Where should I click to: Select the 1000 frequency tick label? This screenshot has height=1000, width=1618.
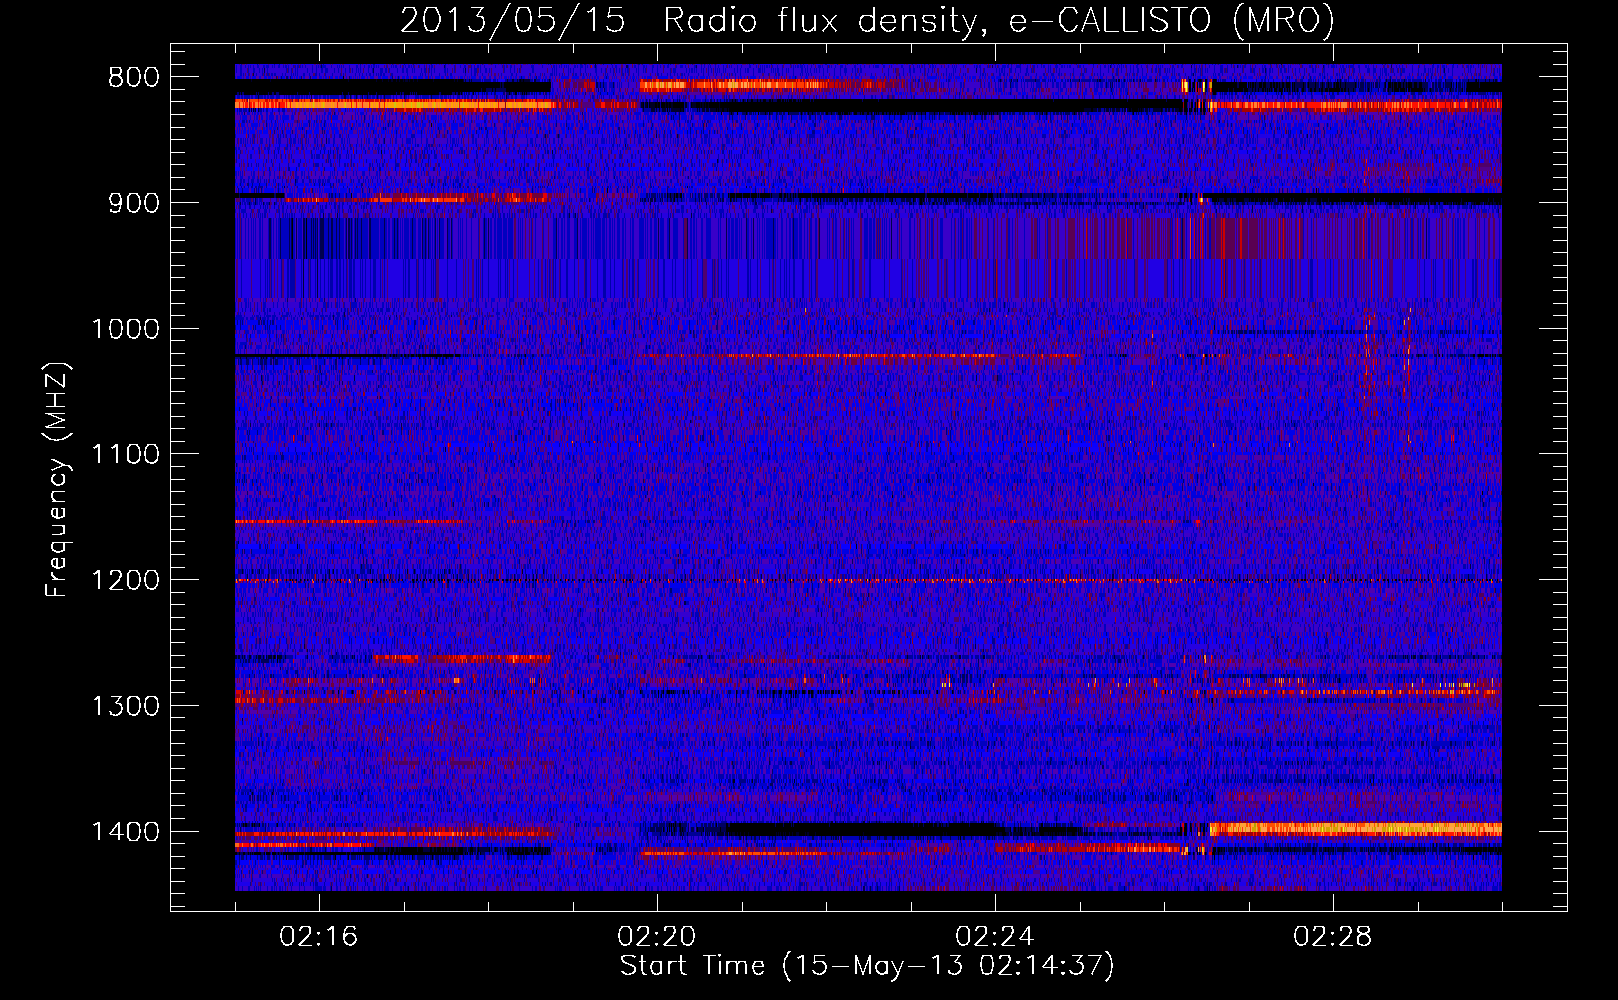pyautogui.click(x=125, y=329)
